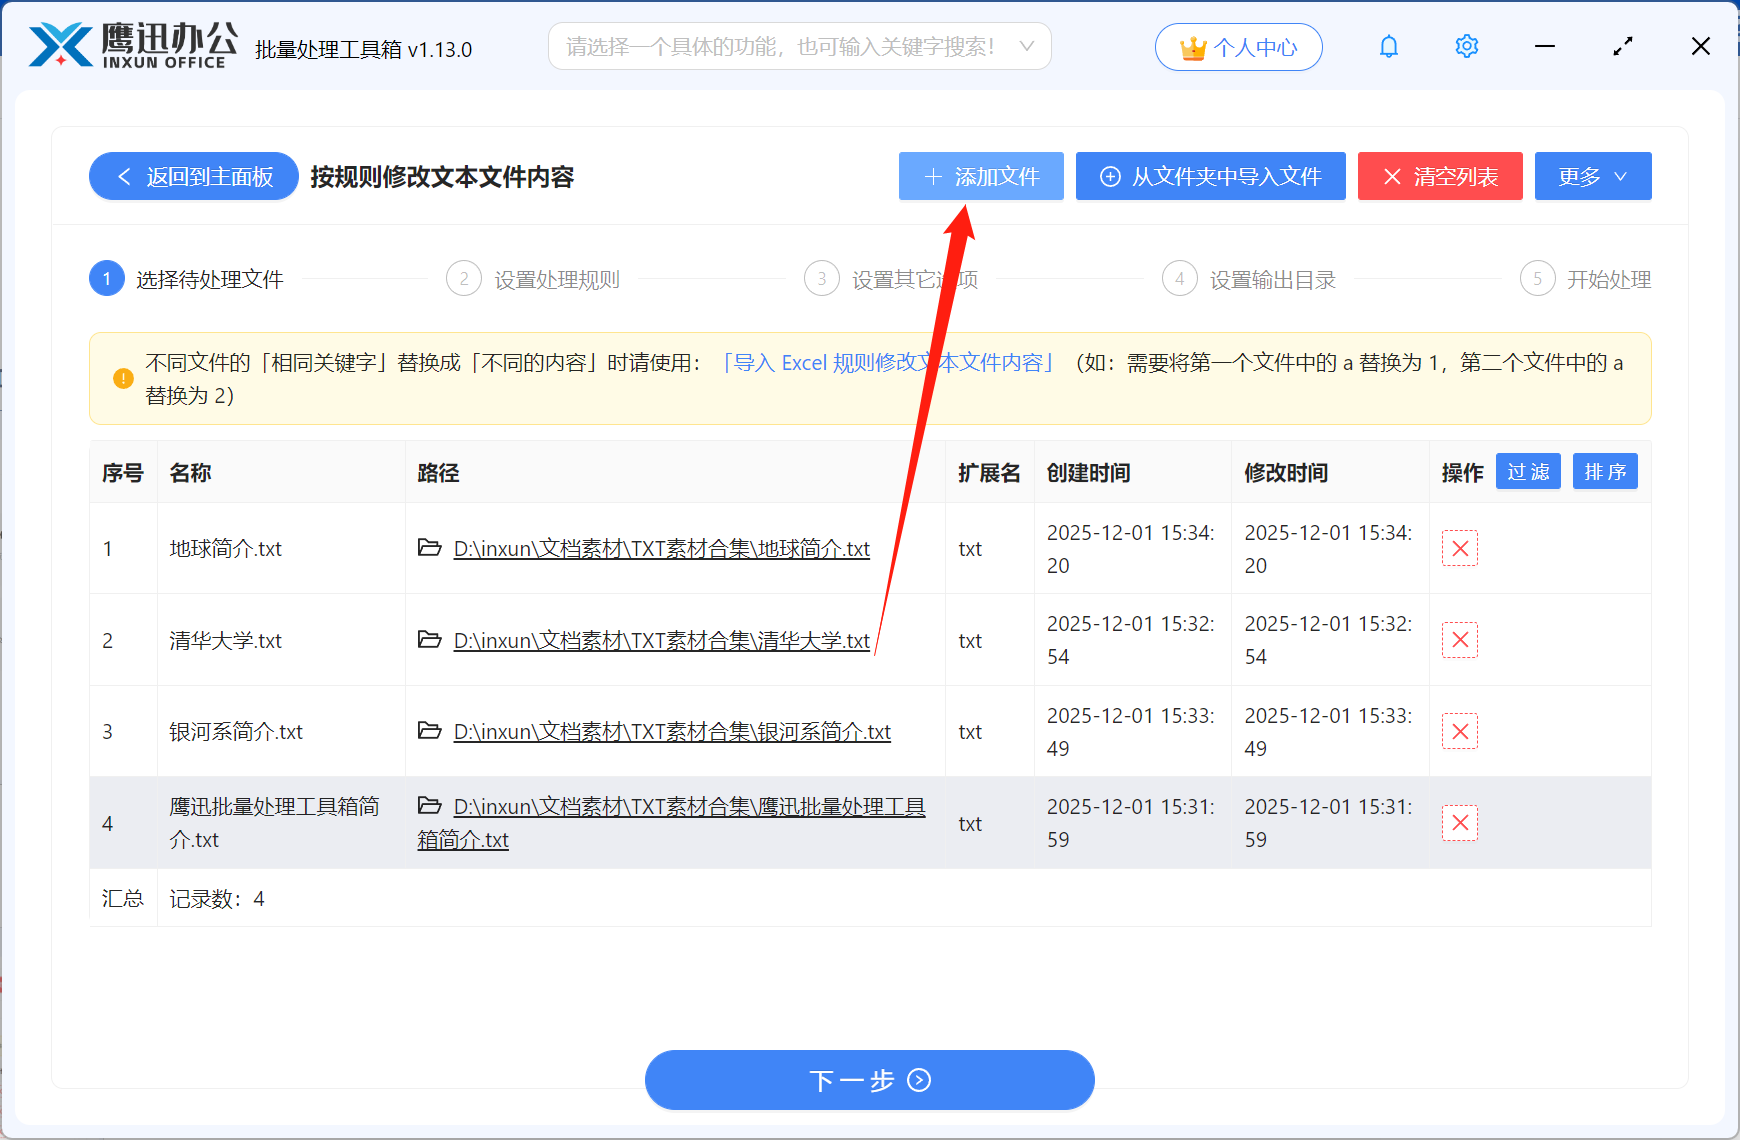
Task: Click the 下一步 button
Action: click(x=869, y=1080)
